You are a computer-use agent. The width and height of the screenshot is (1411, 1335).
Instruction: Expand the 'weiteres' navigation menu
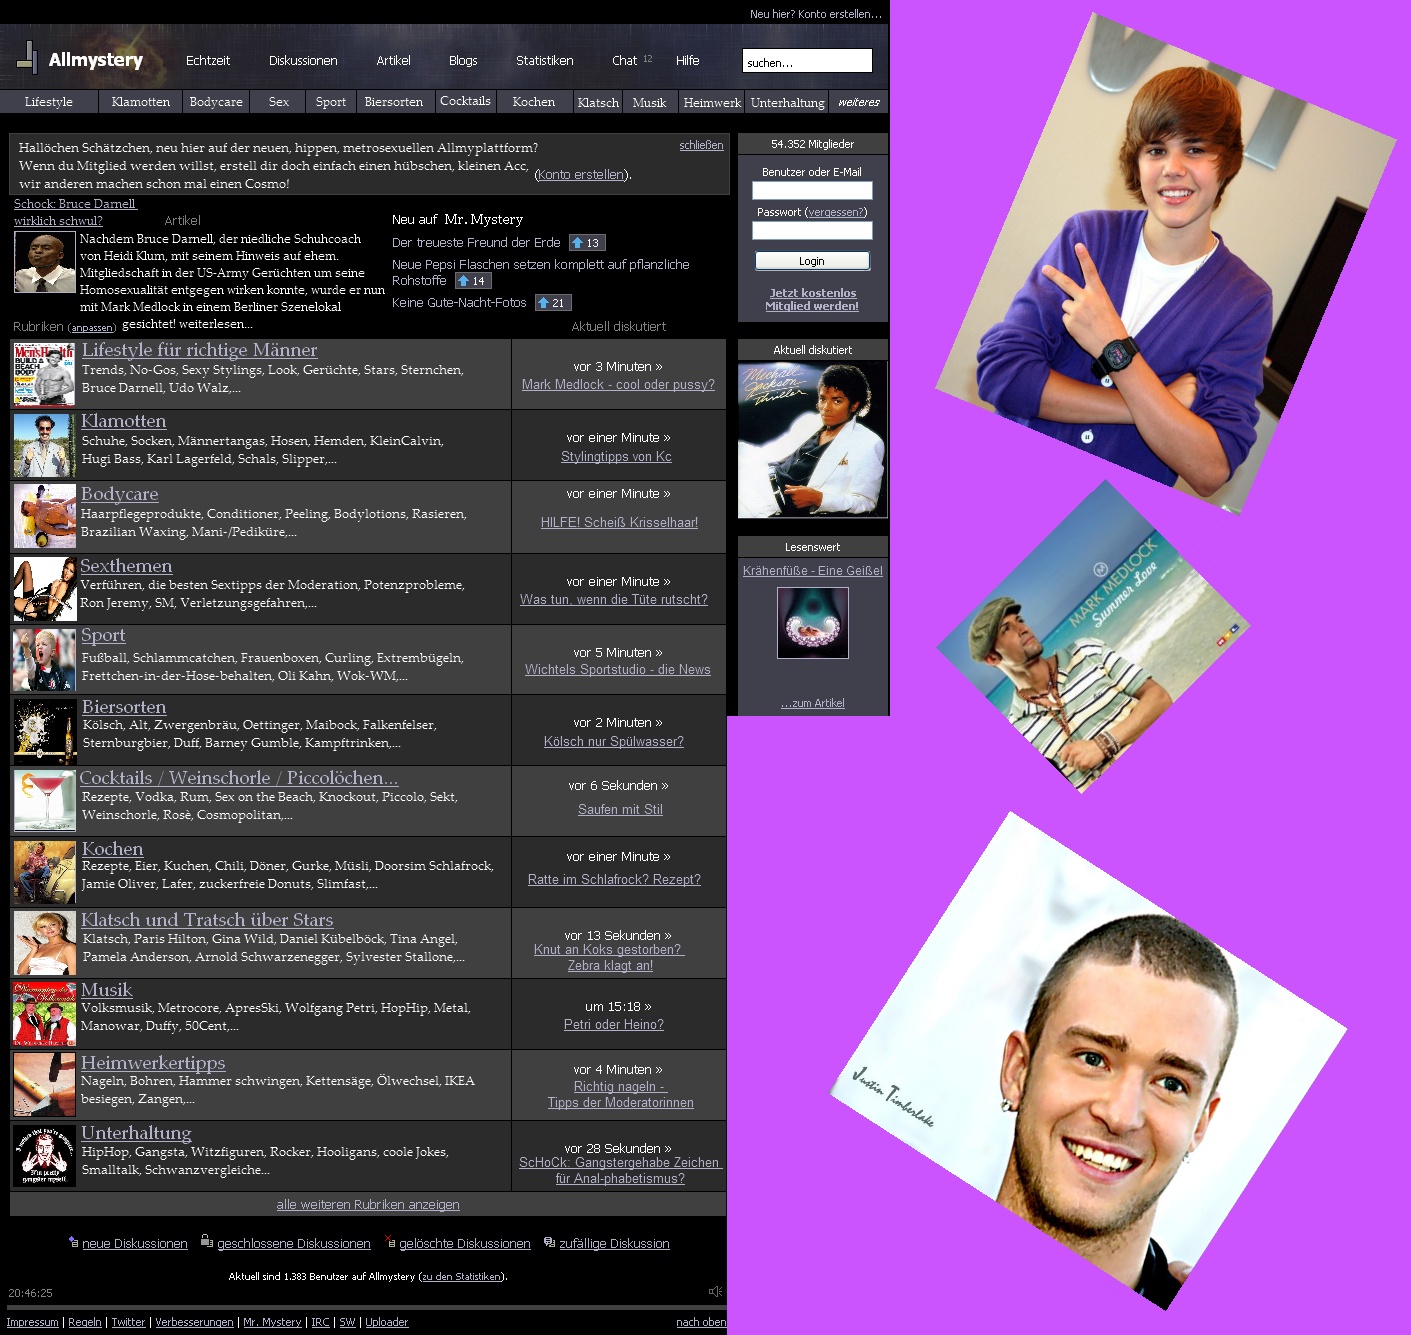[x=859, y=102]
